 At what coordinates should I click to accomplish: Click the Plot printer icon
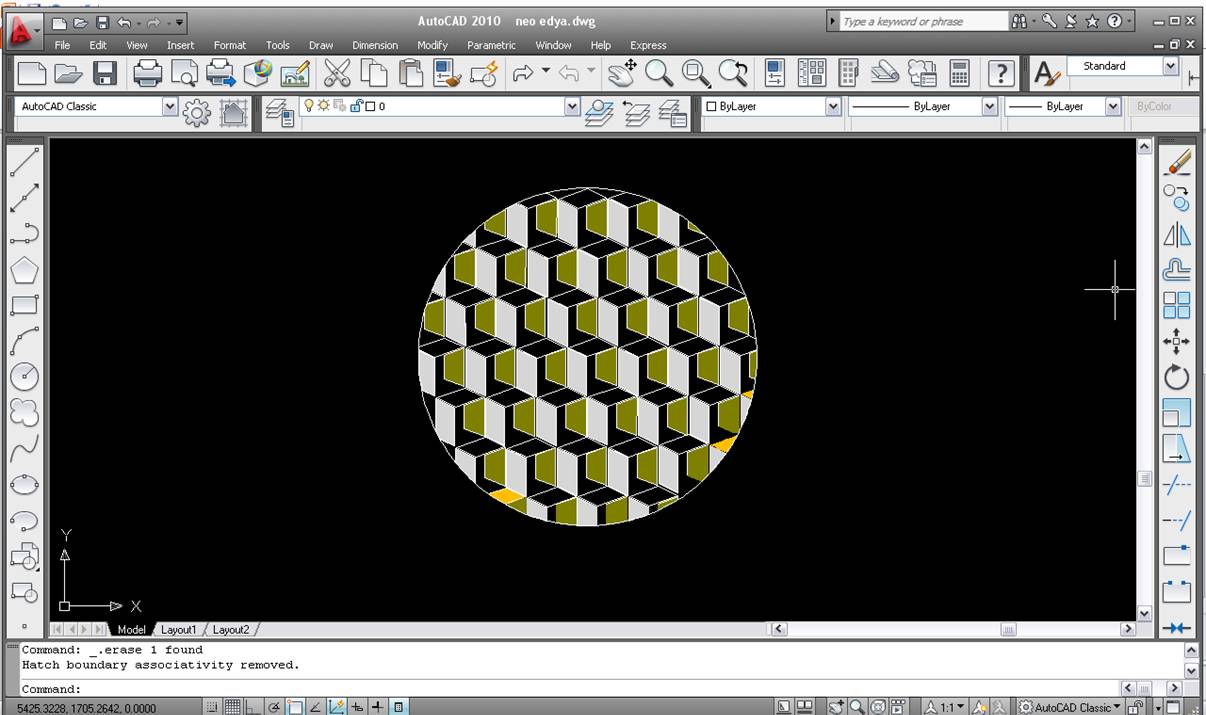(x=147, y=73)
